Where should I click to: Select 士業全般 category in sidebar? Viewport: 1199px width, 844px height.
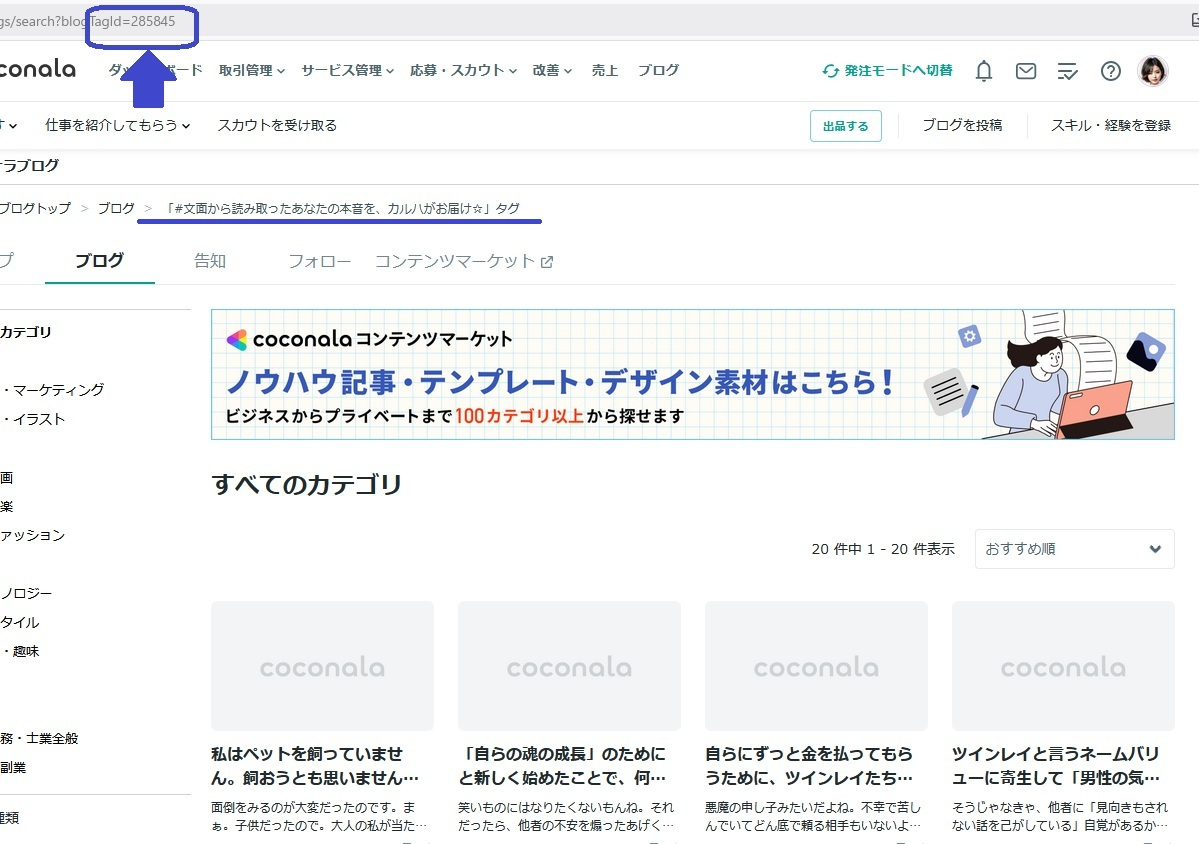39,738
